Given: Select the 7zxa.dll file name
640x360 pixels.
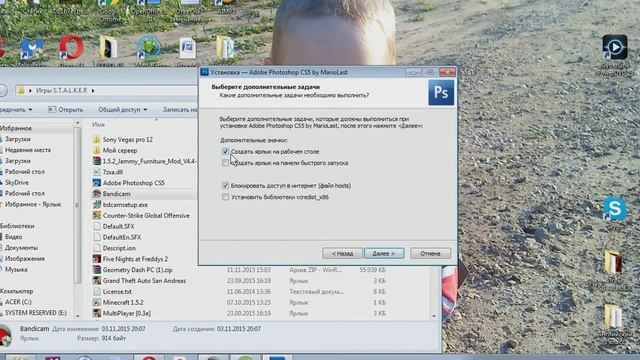Looking at the screenshot, I should pos(113,172).
